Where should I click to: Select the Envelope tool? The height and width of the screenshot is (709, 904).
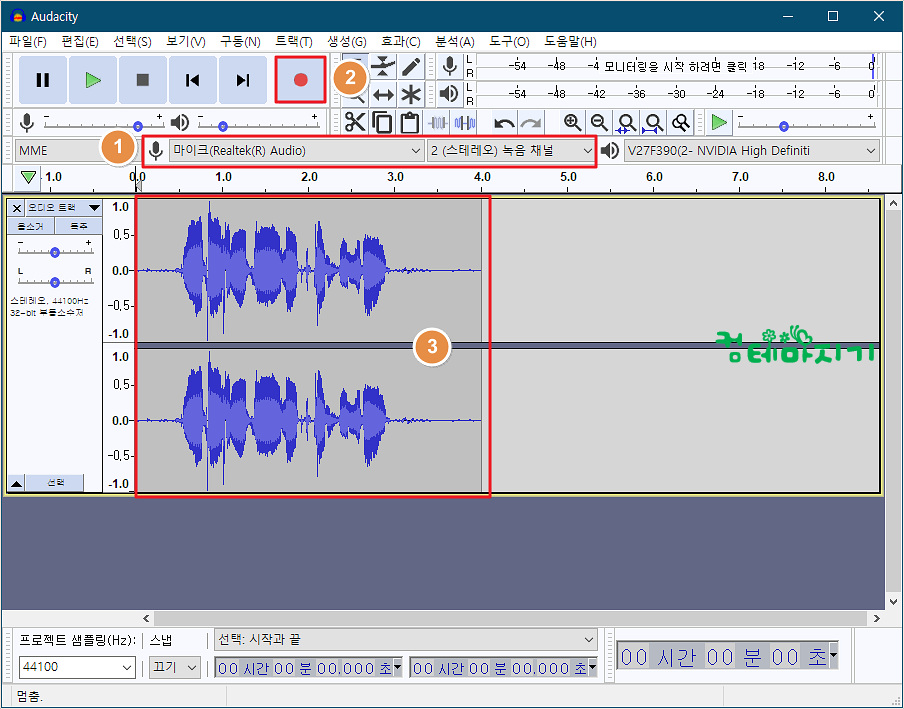383,66
